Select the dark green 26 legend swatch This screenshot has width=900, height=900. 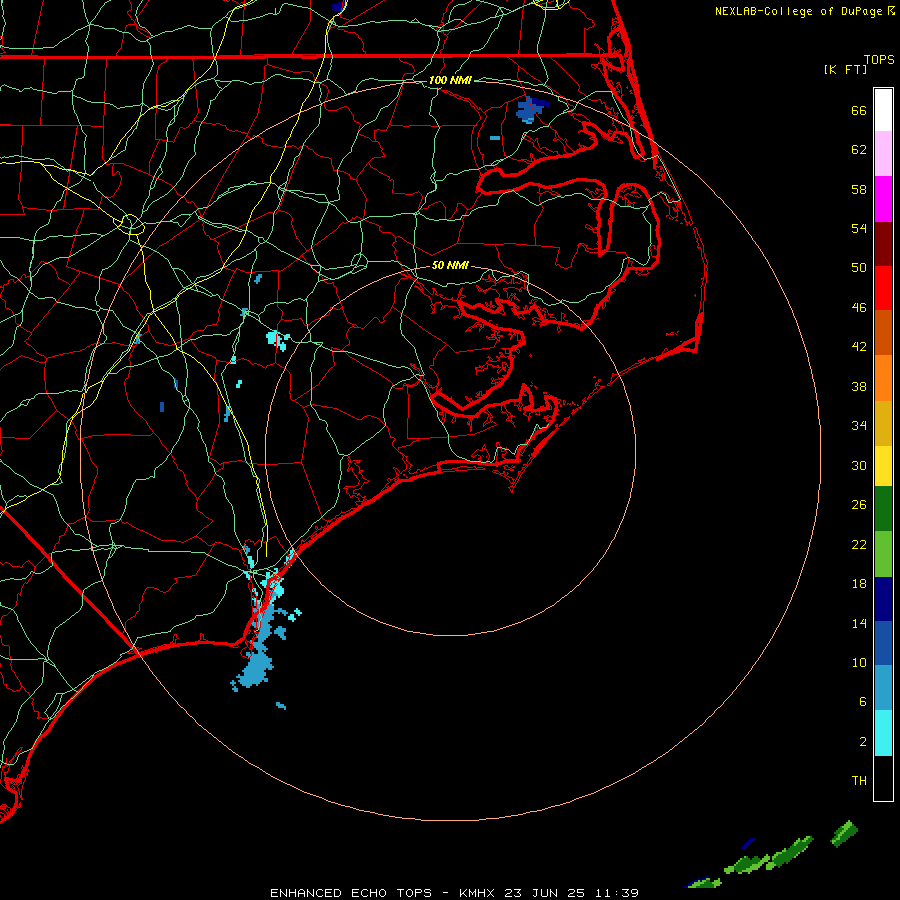click(883, 509)
